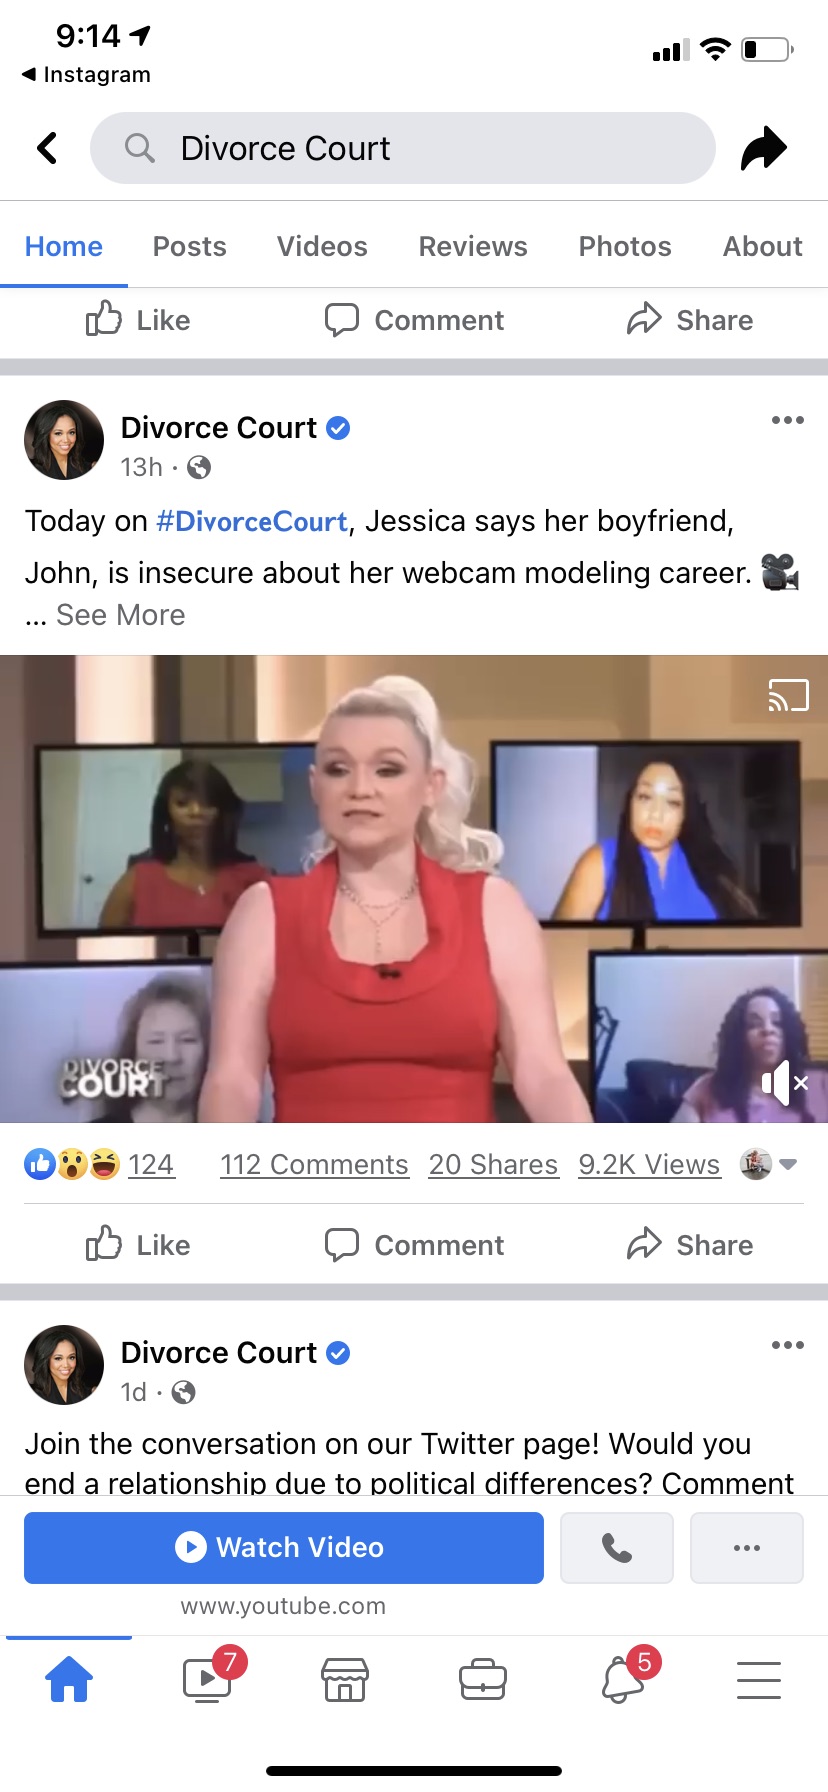Like the webcam modeling post

click(x=138, y=1245)
